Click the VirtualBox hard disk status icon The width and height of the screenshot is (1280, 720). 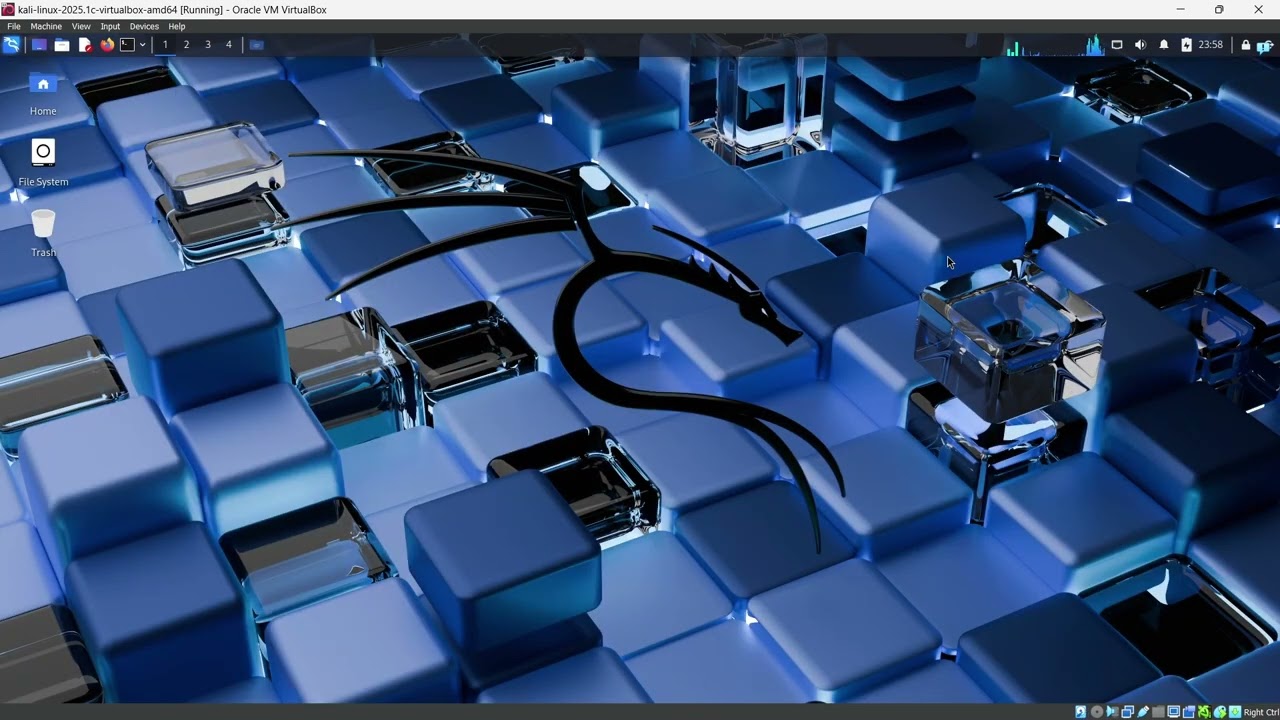coord(1081,712)
